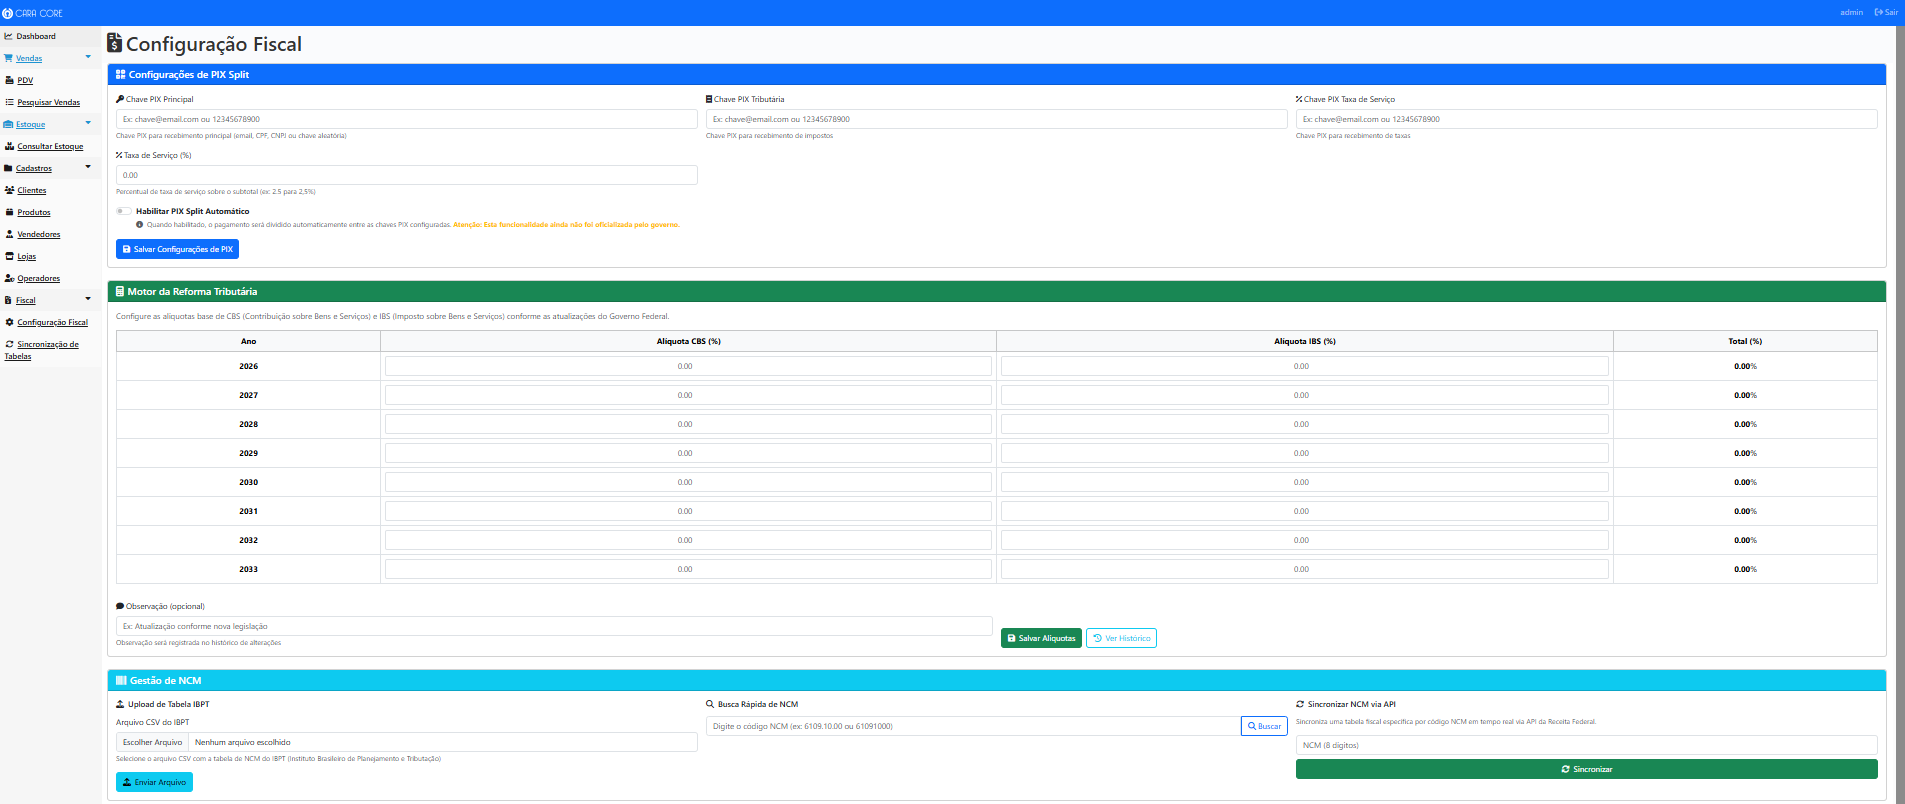Viewport: 1905px width, 804px height.
Task: Click the Lojas store icon
Action: click(x=9, y=256)
